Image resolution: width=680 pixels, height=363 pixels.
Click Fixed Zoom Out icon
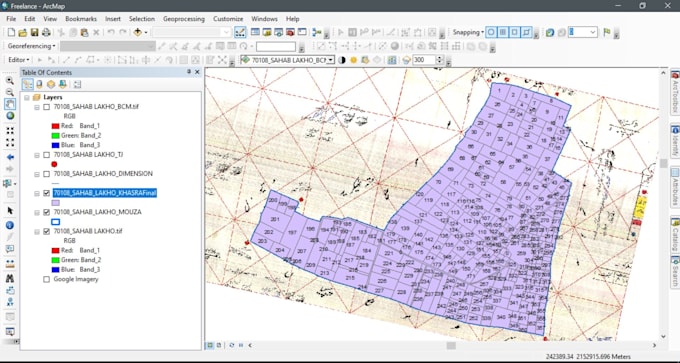tap(10, 143)
